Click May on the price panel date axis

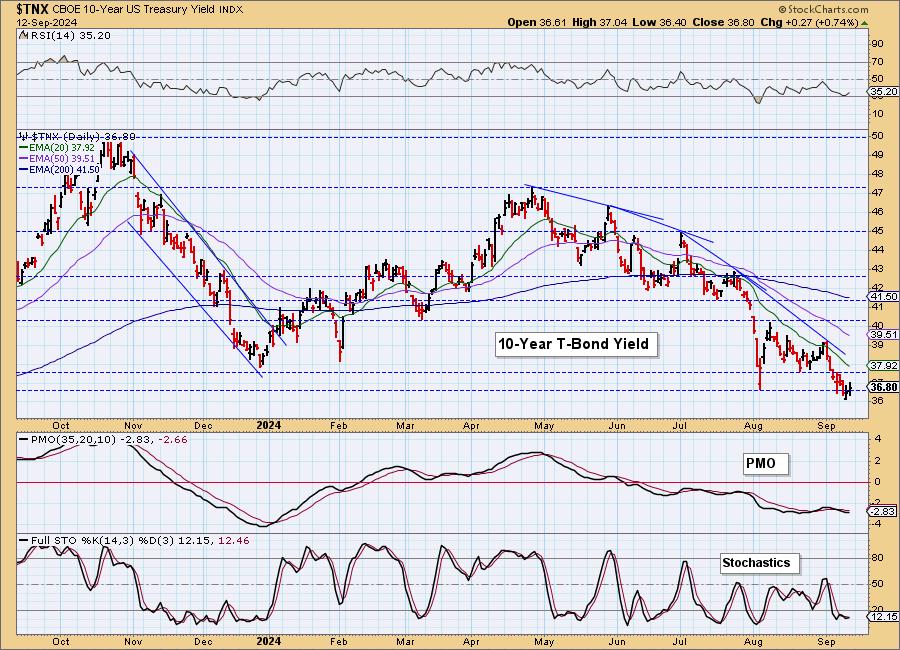544,425
